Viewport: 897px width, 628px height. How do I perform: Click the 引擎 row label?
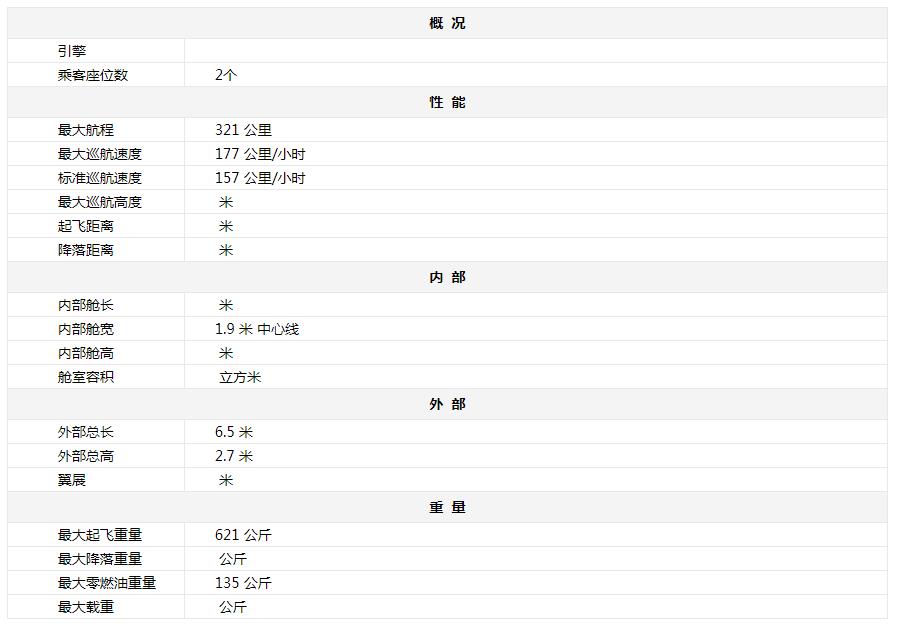(72, 51)
